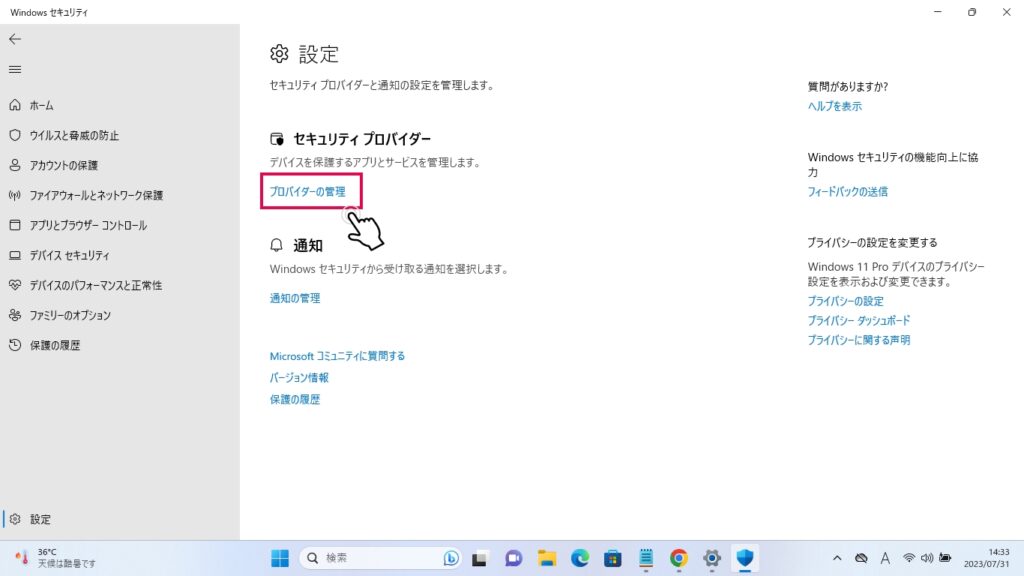This screenshot has height=576, width=1024.
Task: Select ウイルスと脅威の防止 shield item
Action: click(x=74, y=135)
